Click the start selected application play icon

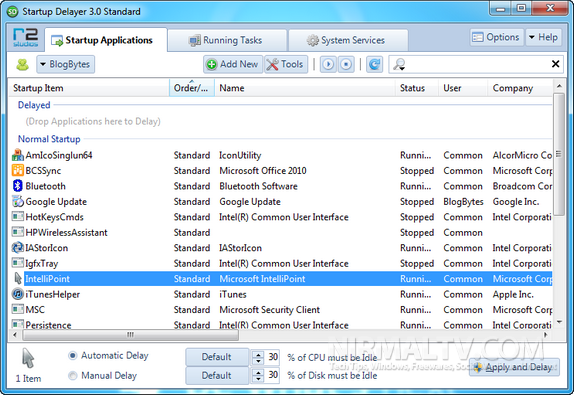328,64
